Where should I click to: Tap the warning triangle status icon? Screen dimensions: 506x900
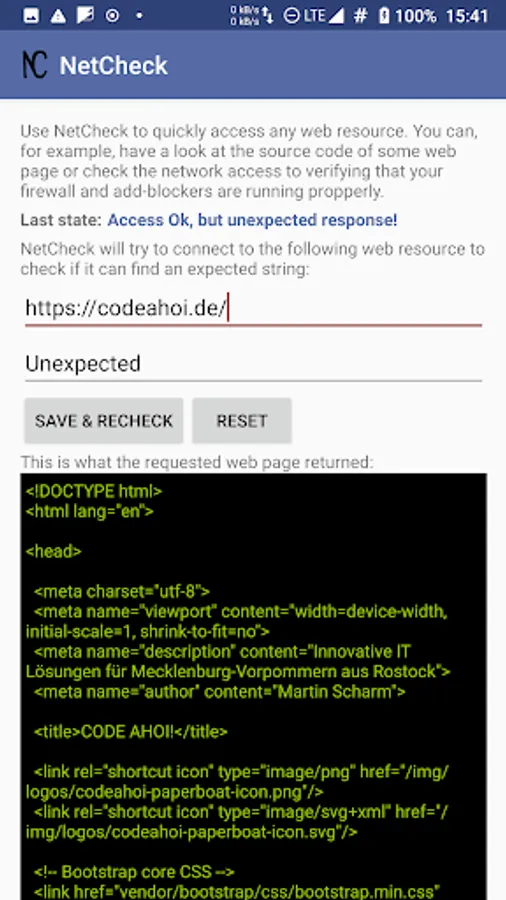[x=58, y=16]
